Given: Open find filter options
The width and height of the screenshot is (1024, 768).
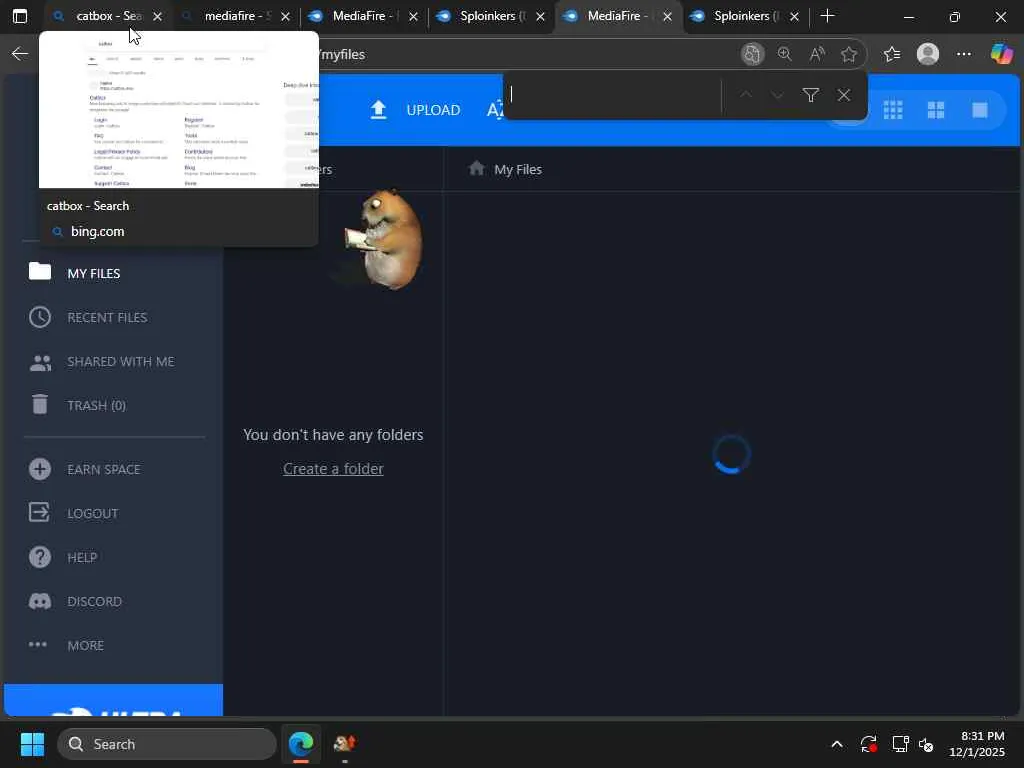Looking at the screenshot, I should tap(810, 95).
